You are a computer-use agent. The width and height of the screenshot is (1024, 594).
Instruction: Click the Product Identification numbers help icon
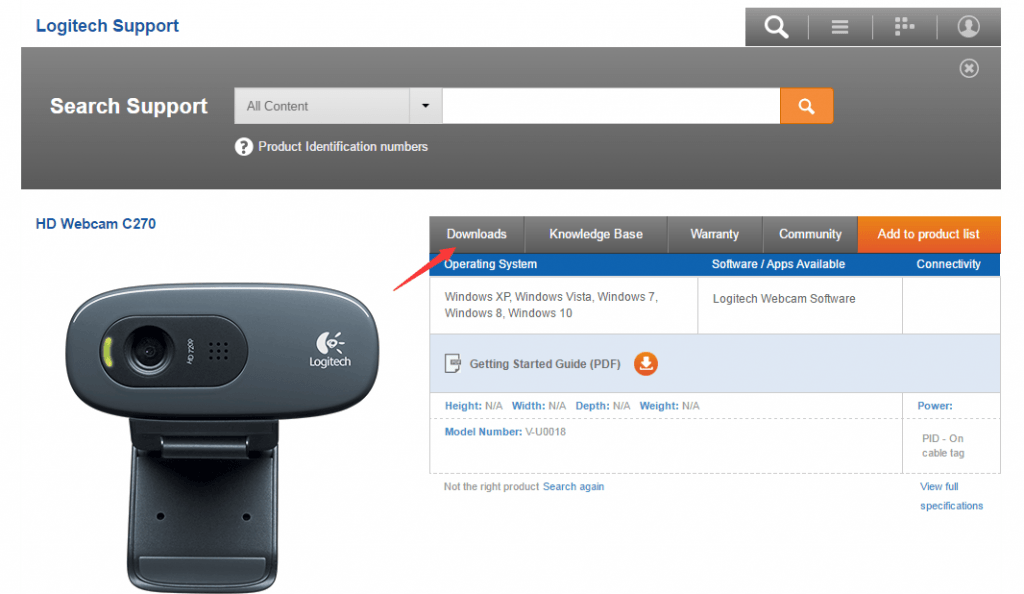click(x=243, y=146)
